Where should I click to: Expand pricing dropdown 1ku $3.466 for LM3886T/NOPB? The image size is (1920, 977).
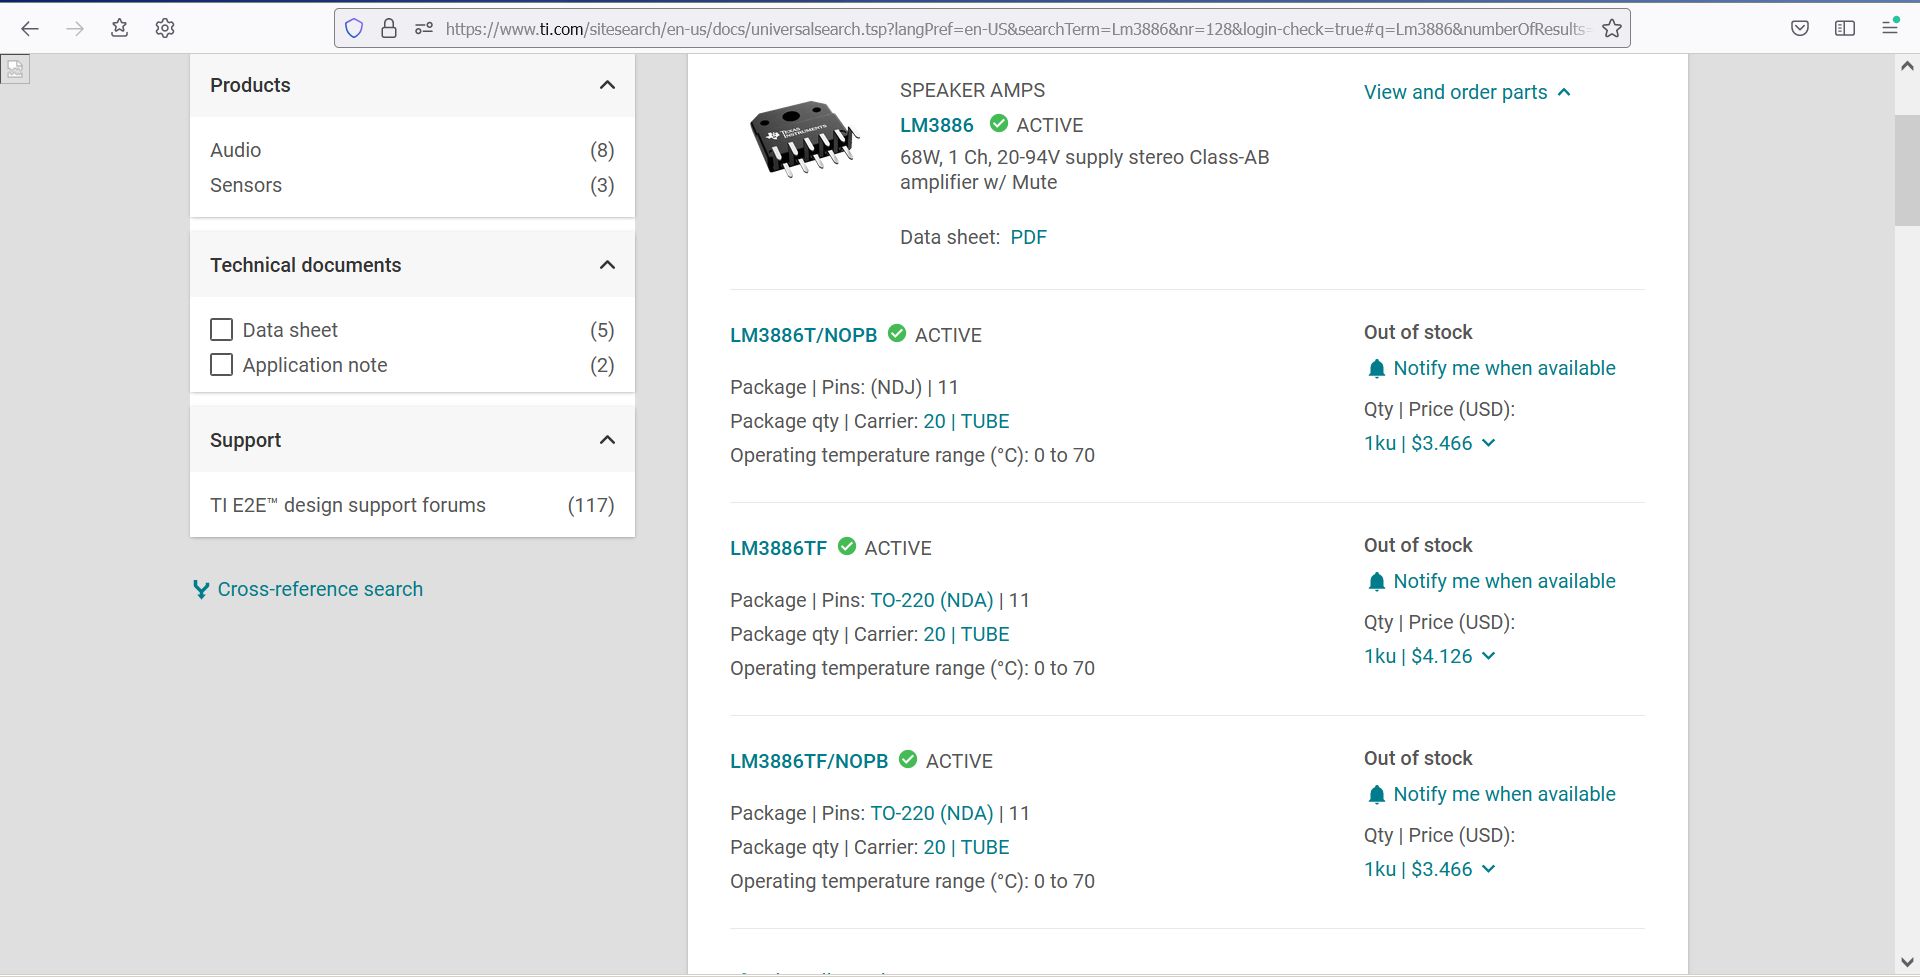1429,443
